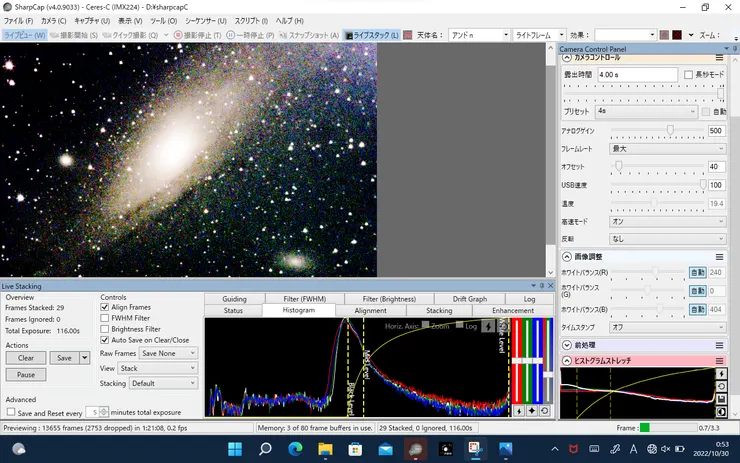Click the gray grid overlay icon in toolbar
The height and width of the screenshot is (463, 740).
[x=664, y=35]
